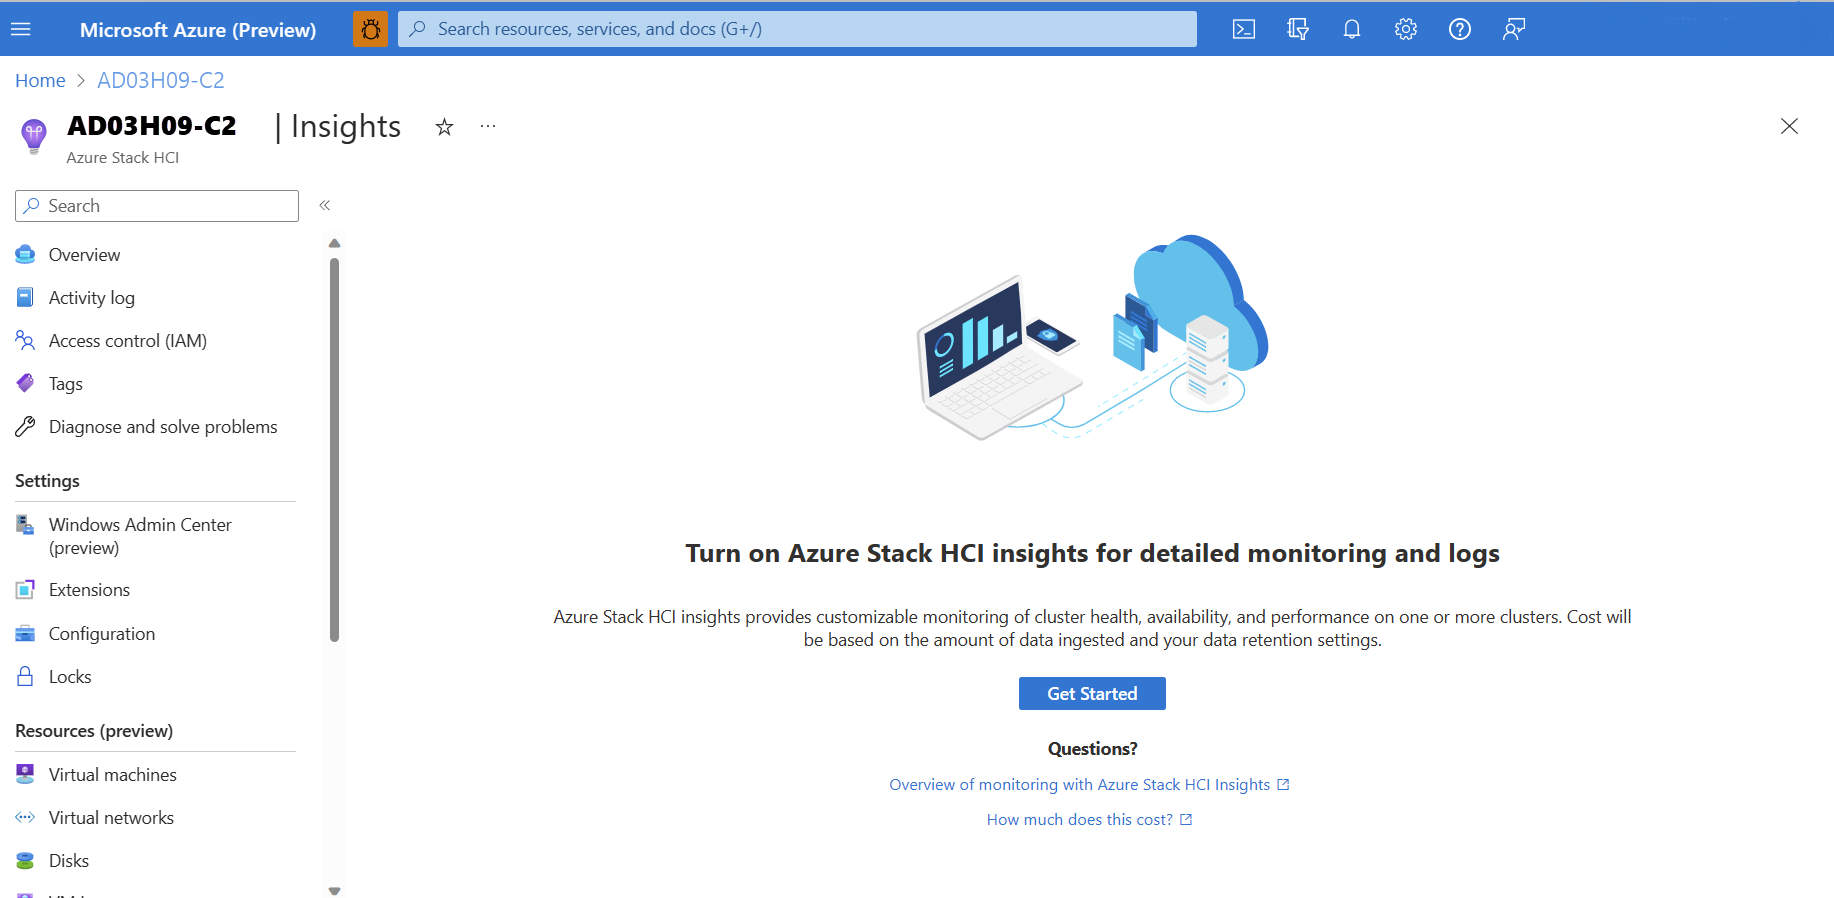Open portal settings gear
Screen dimensions: 1834x898
pyautogui.click(x=1406, y=29)
